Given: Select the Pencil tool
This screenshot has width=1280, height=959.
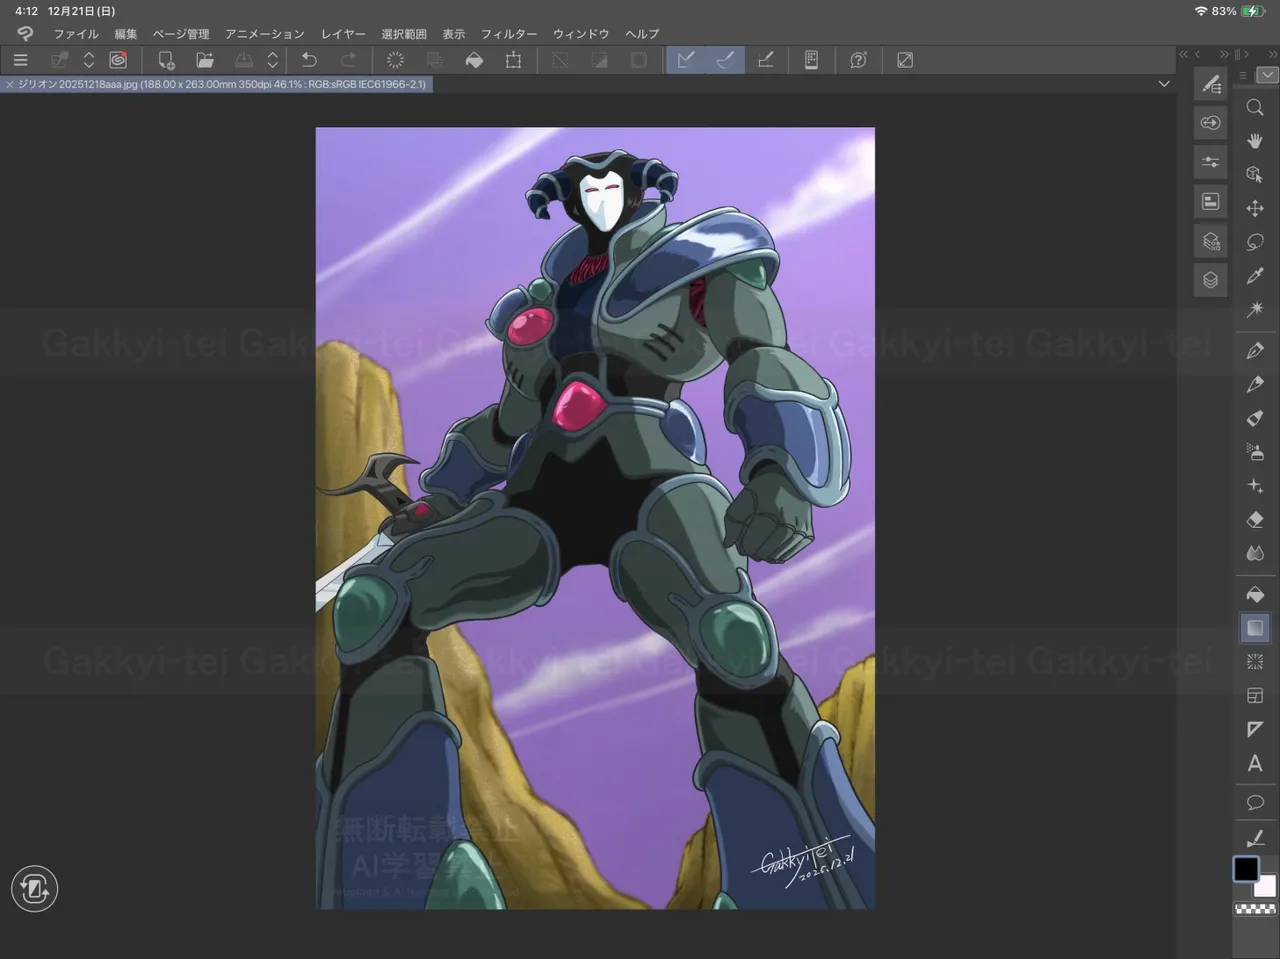Looking at the screenshot, I should click(x=1255, y=385).
